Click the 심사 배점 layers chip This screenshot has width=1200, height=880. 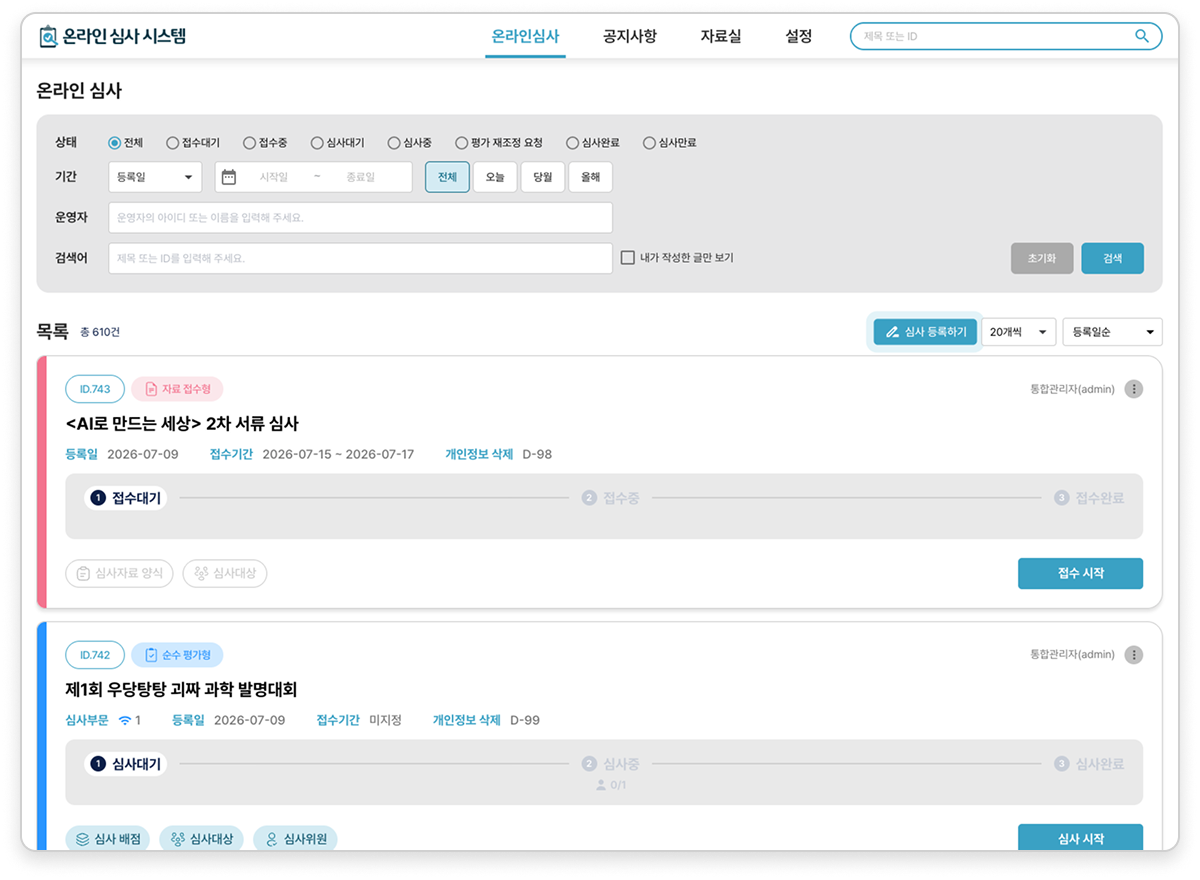(x=108, y=839)
